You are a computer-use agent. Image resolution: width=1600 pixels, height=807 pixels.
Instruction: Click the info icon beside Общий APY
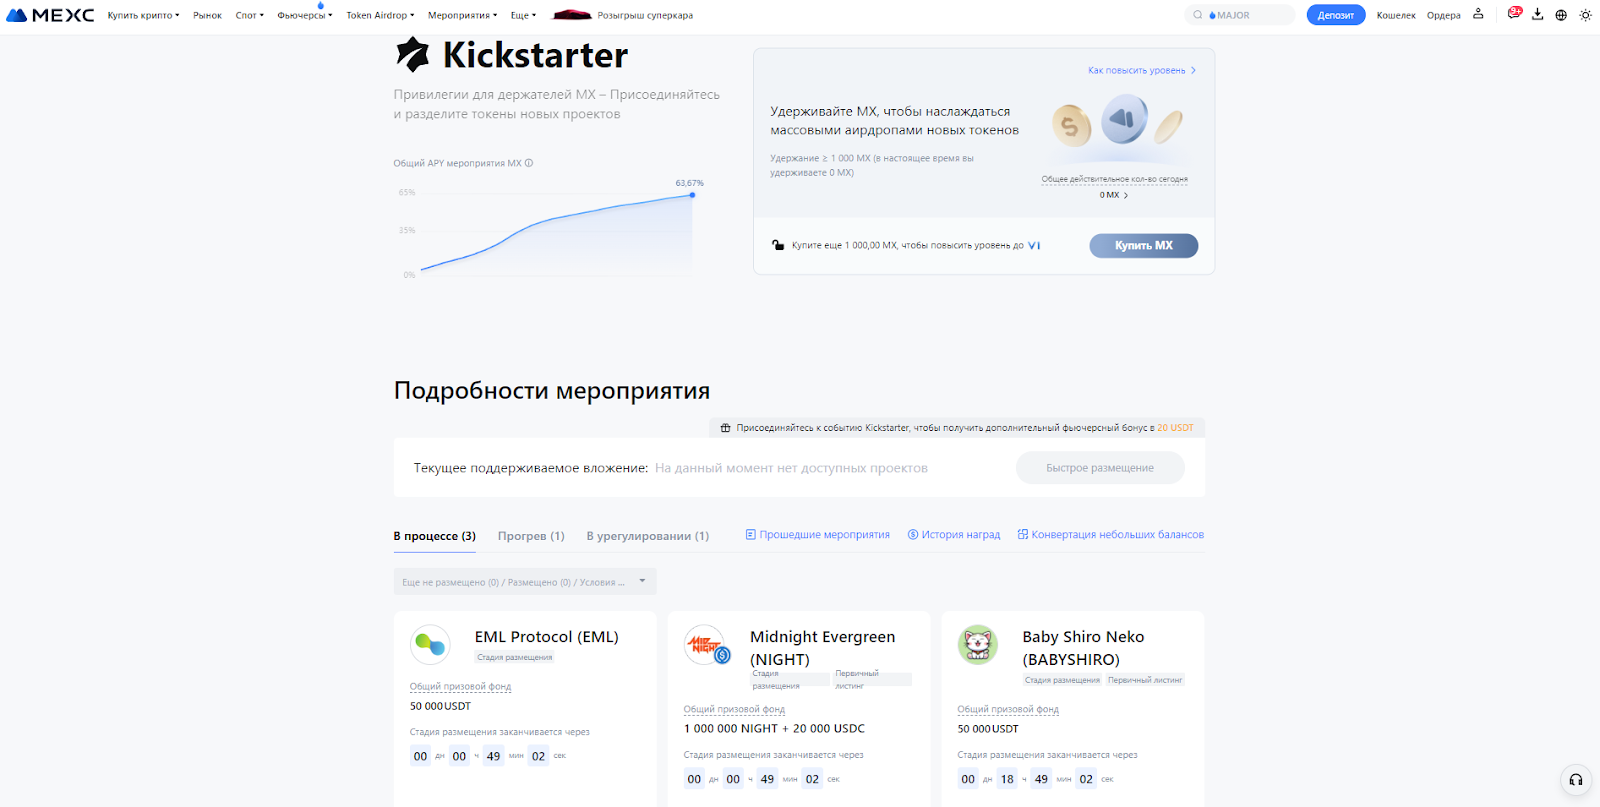point(529,163)
